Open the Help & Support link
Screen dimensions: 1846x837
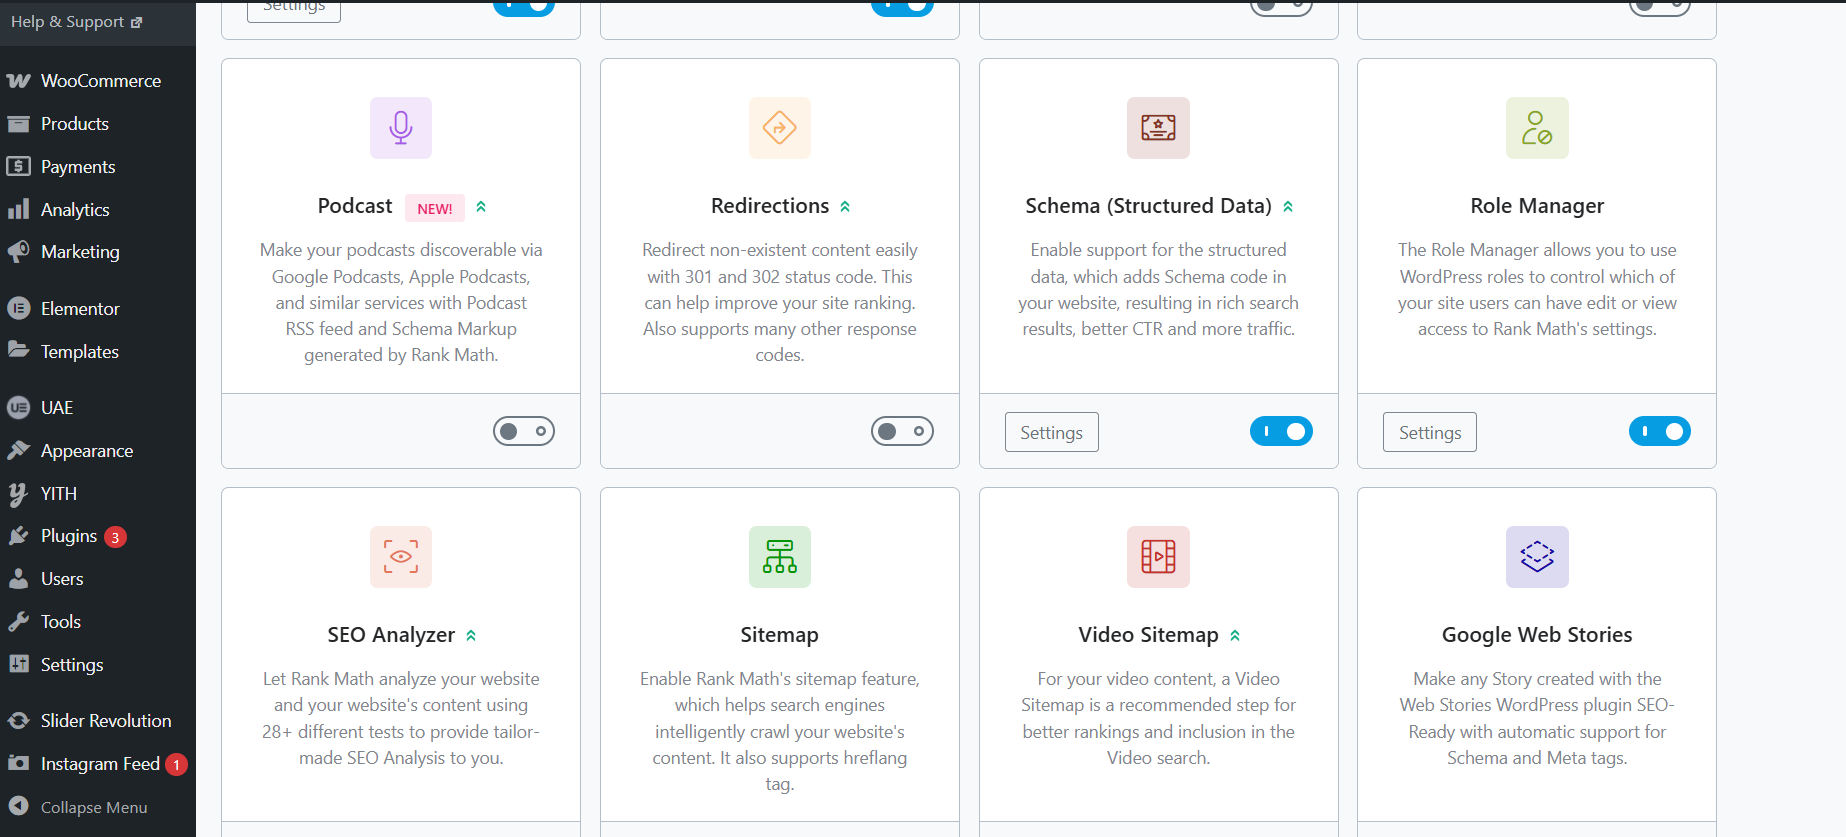tap(77, 22)
